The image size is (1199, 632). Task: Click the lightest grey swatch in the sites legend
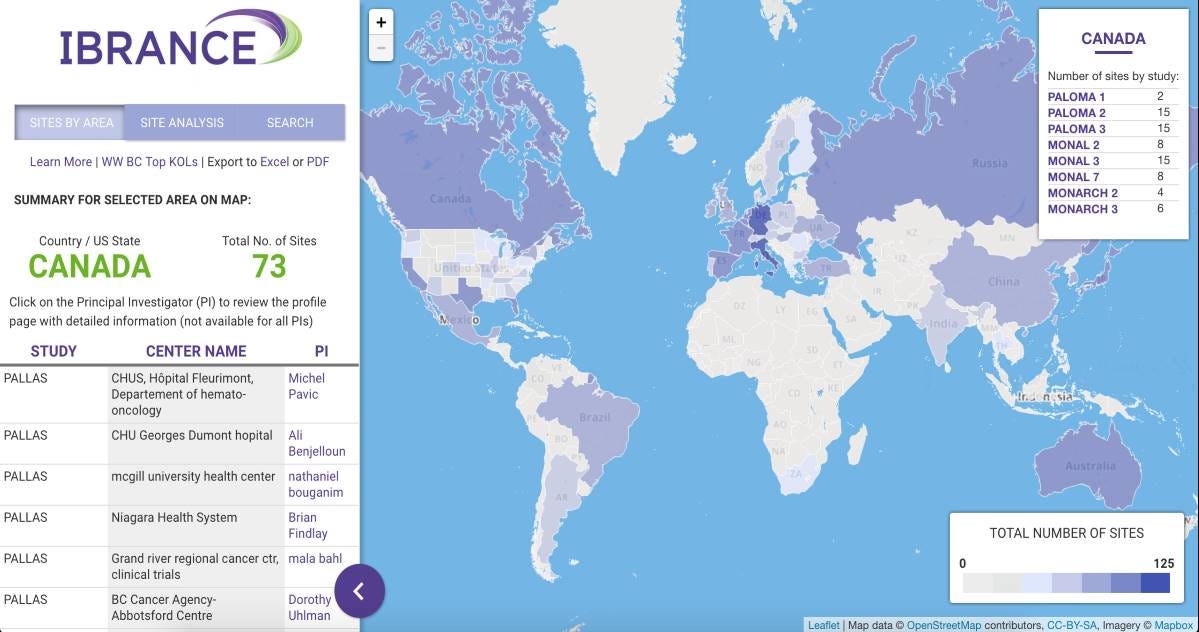click(x=977, y=584)
